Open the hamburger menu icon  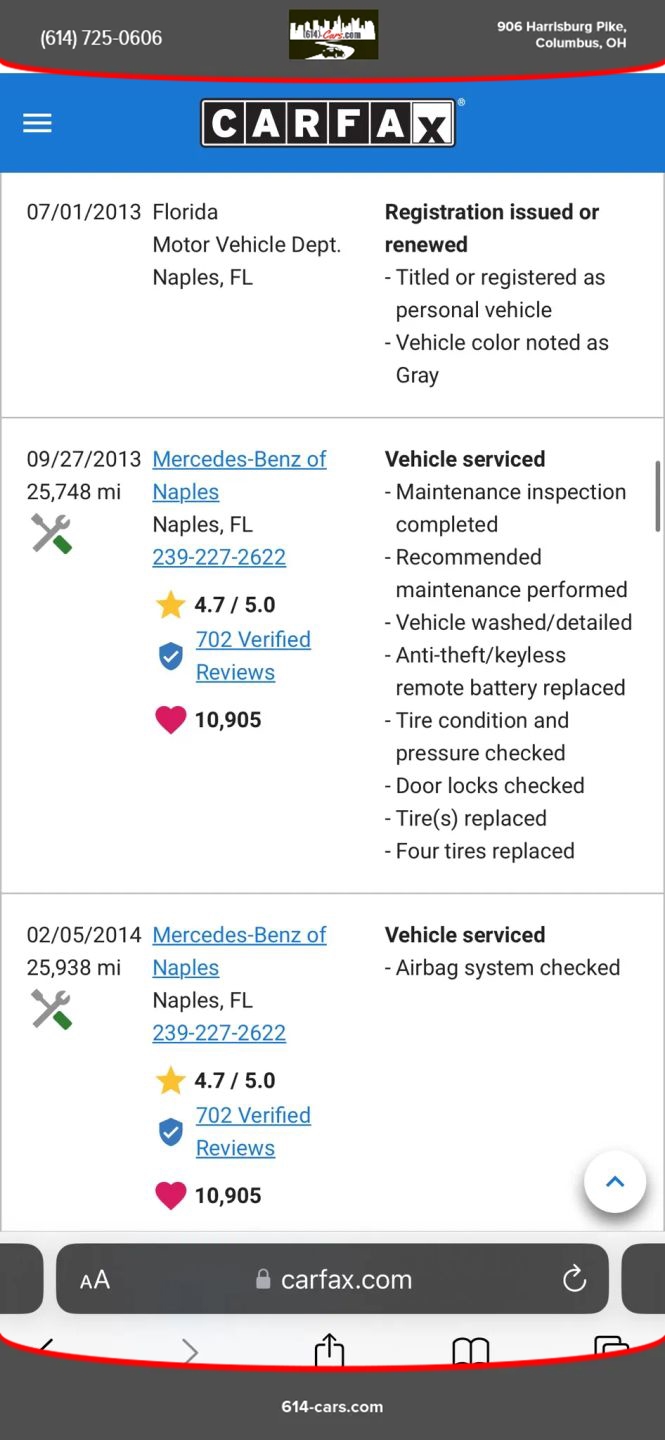37,123
